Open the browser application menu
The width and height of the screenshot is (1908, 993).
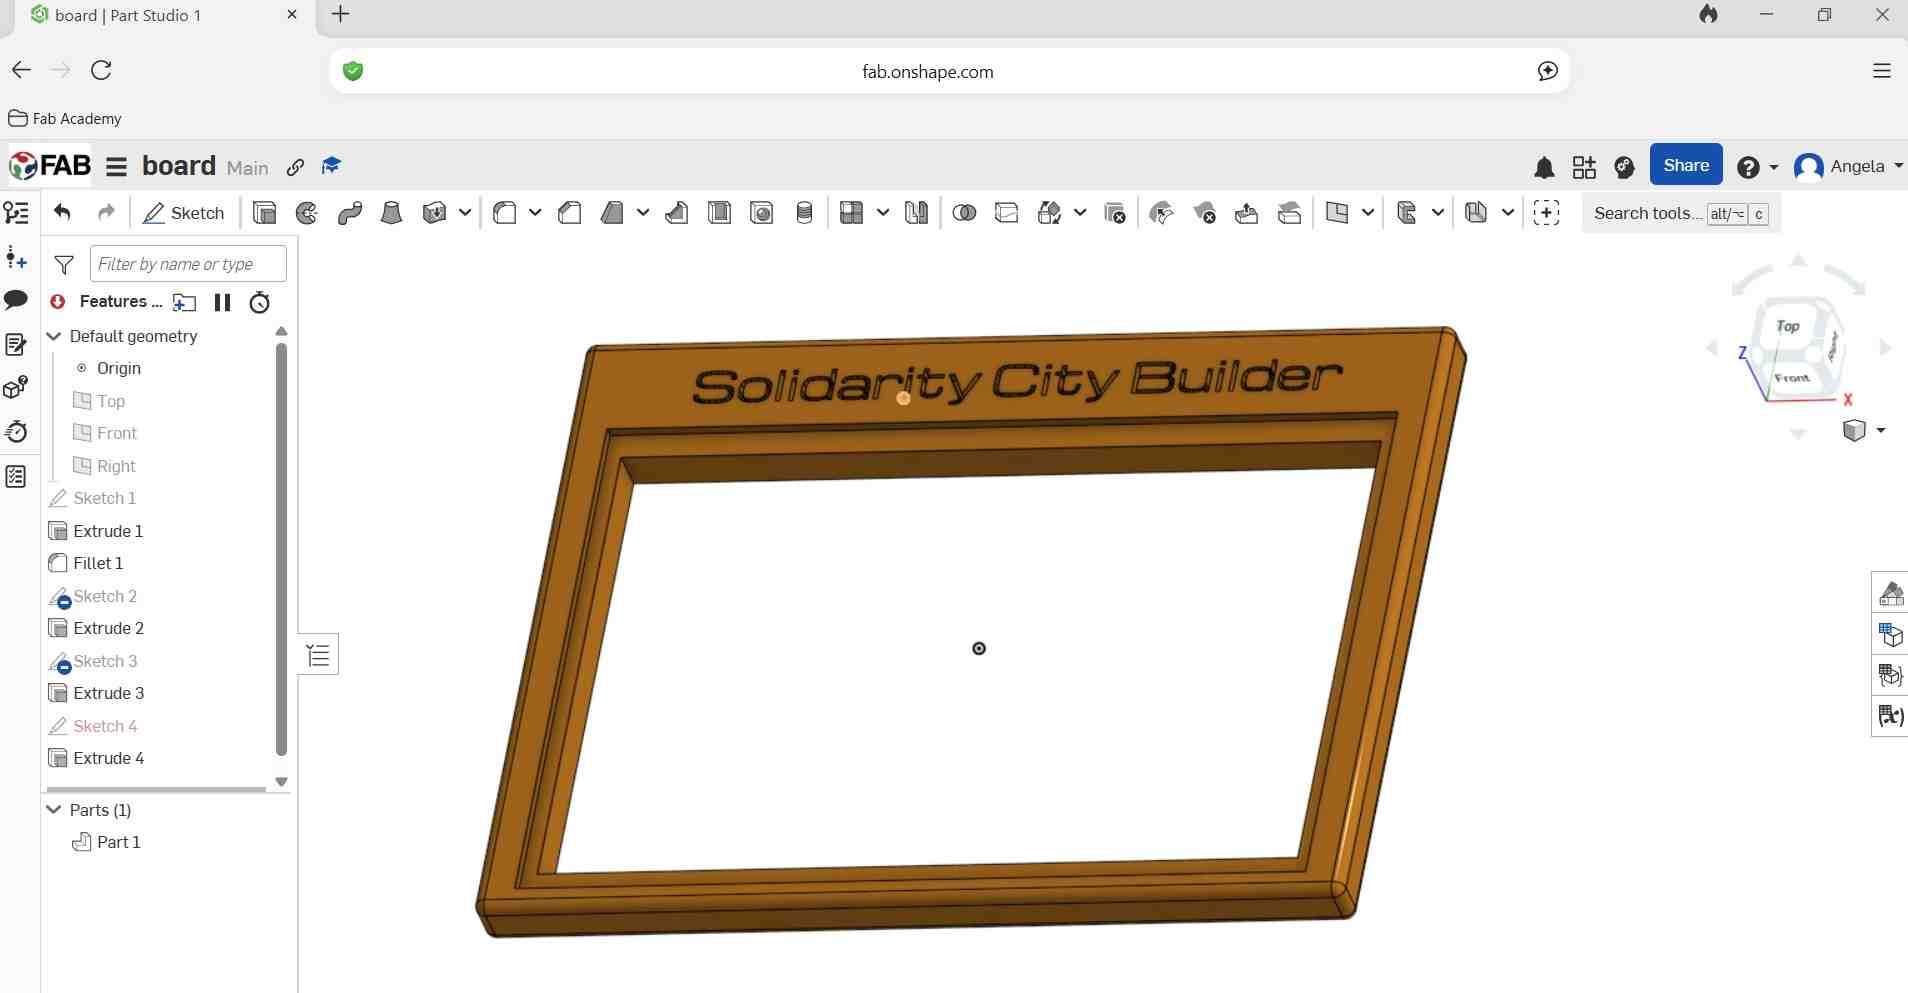tap(1881, 71)
